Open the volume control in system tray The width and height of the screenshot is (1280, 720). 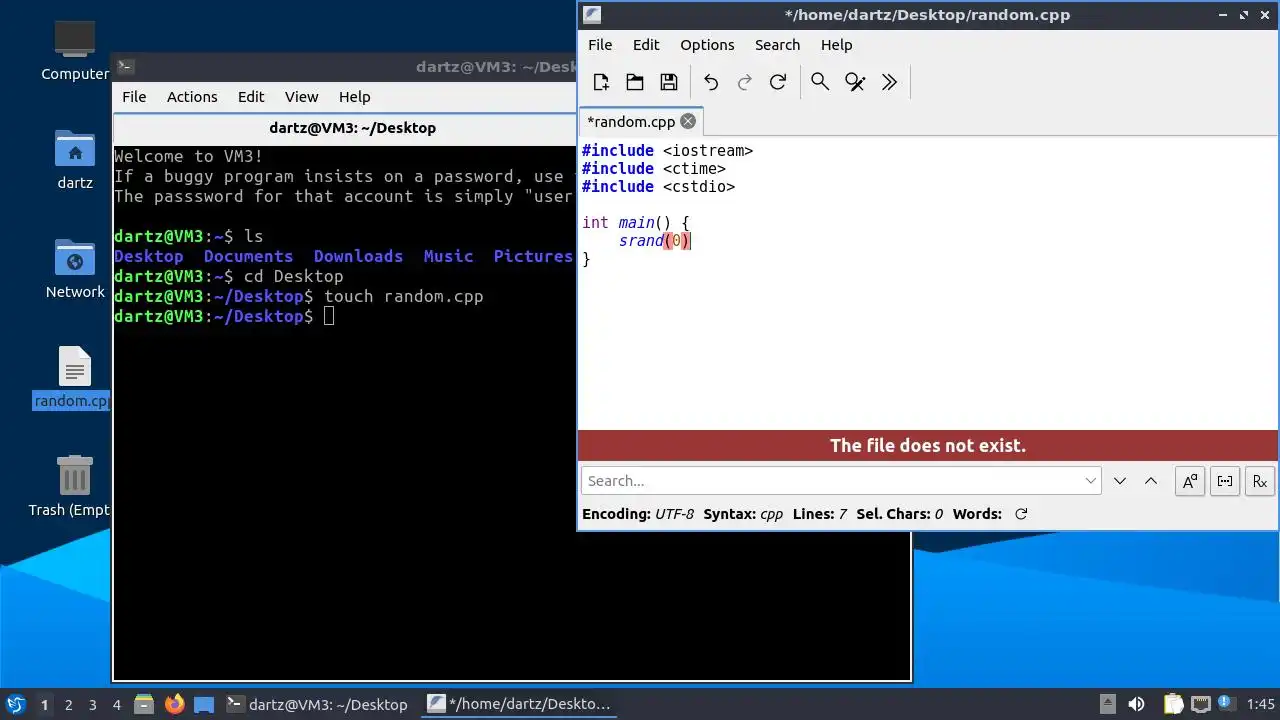[x=1136, y=704]
